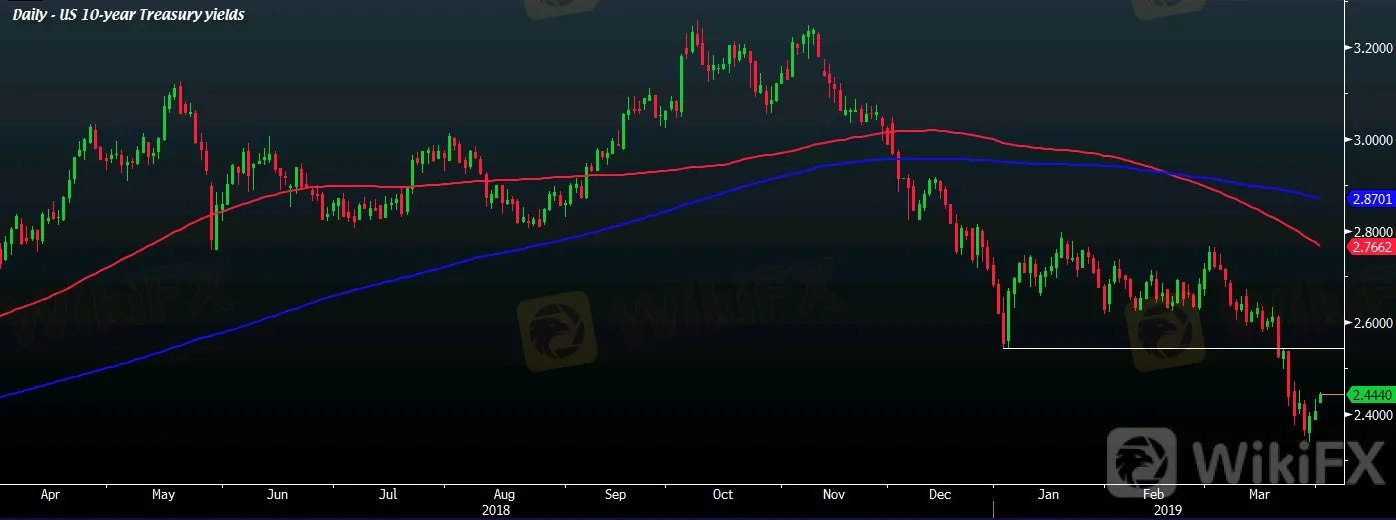Click the chart title 'Daily - US 10-year Treasury yields'
Image resolution: width=1396 pixels, height=520 pixels.
[x=128, y=15]
